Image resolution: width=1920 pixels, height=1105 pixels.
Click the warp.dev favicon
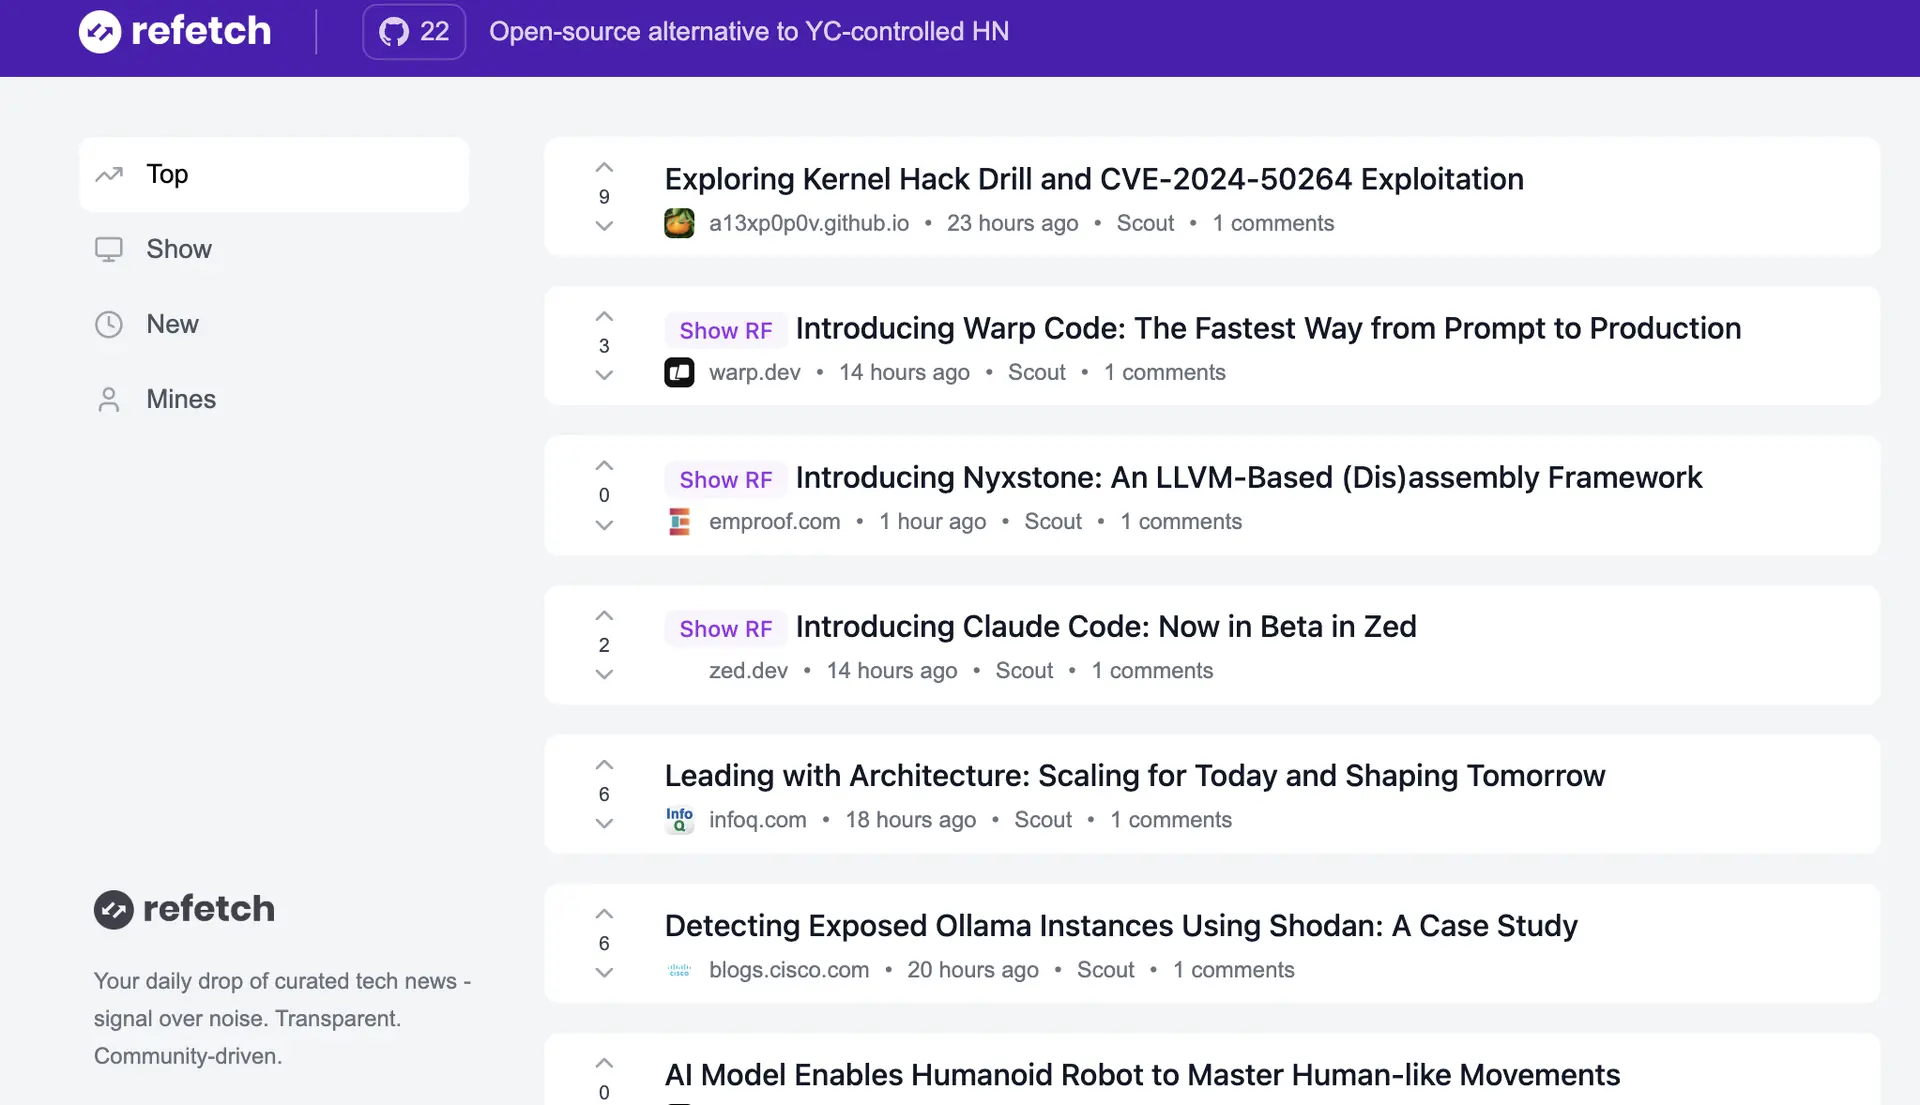pos(679,372)
